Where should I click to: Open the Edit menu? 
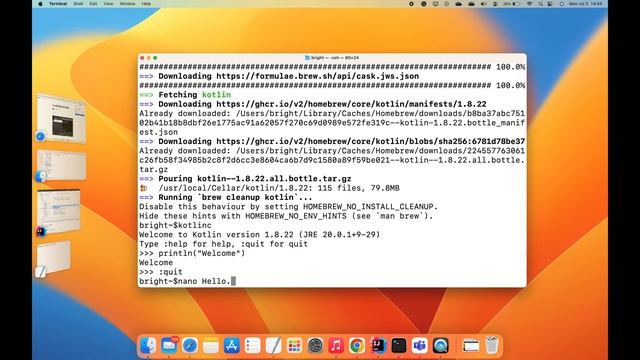click(93, 4)
